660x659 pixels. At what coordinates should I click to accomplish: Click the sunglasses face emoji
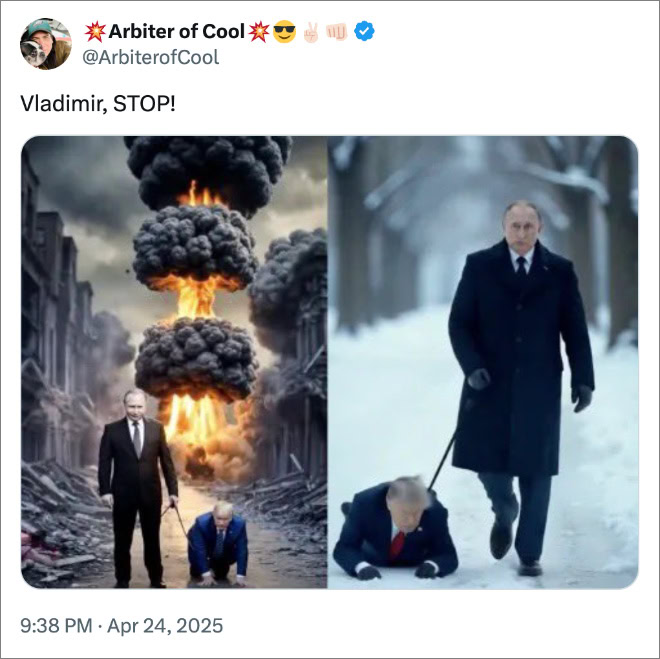[x=283, y=32]
